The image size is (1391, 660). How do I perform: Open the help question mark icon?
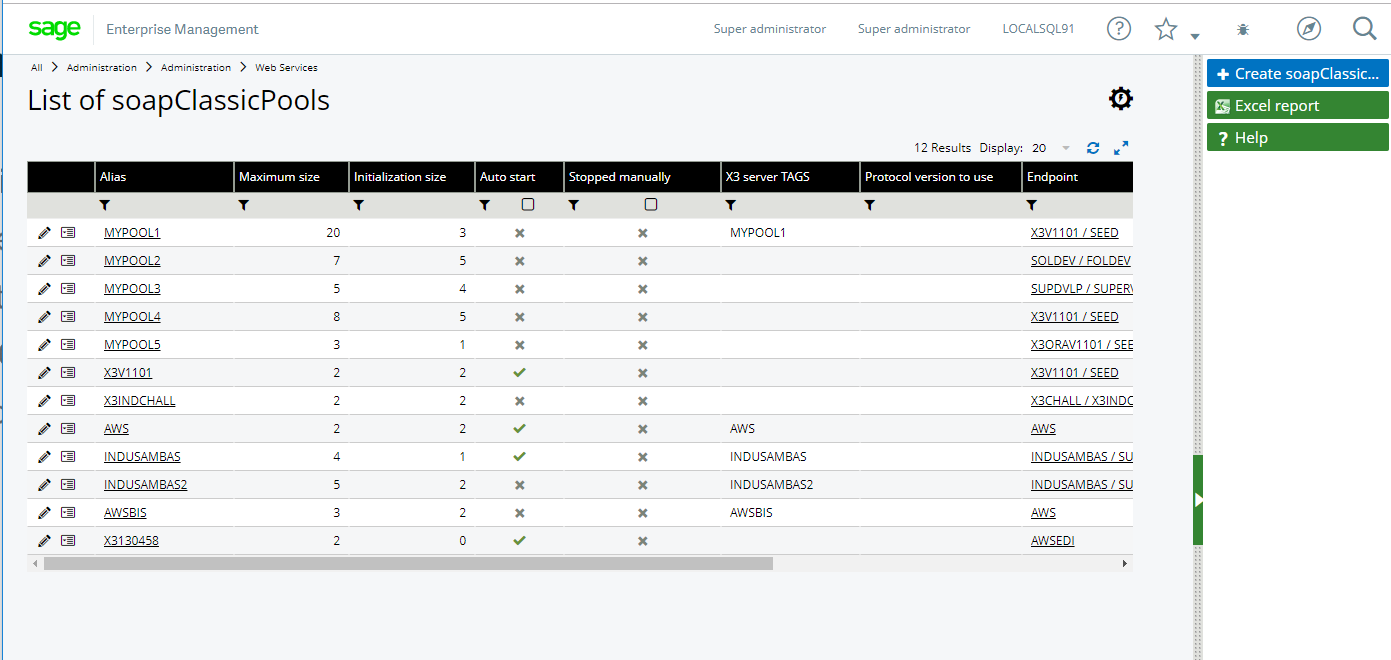(x=1119, y=29)
